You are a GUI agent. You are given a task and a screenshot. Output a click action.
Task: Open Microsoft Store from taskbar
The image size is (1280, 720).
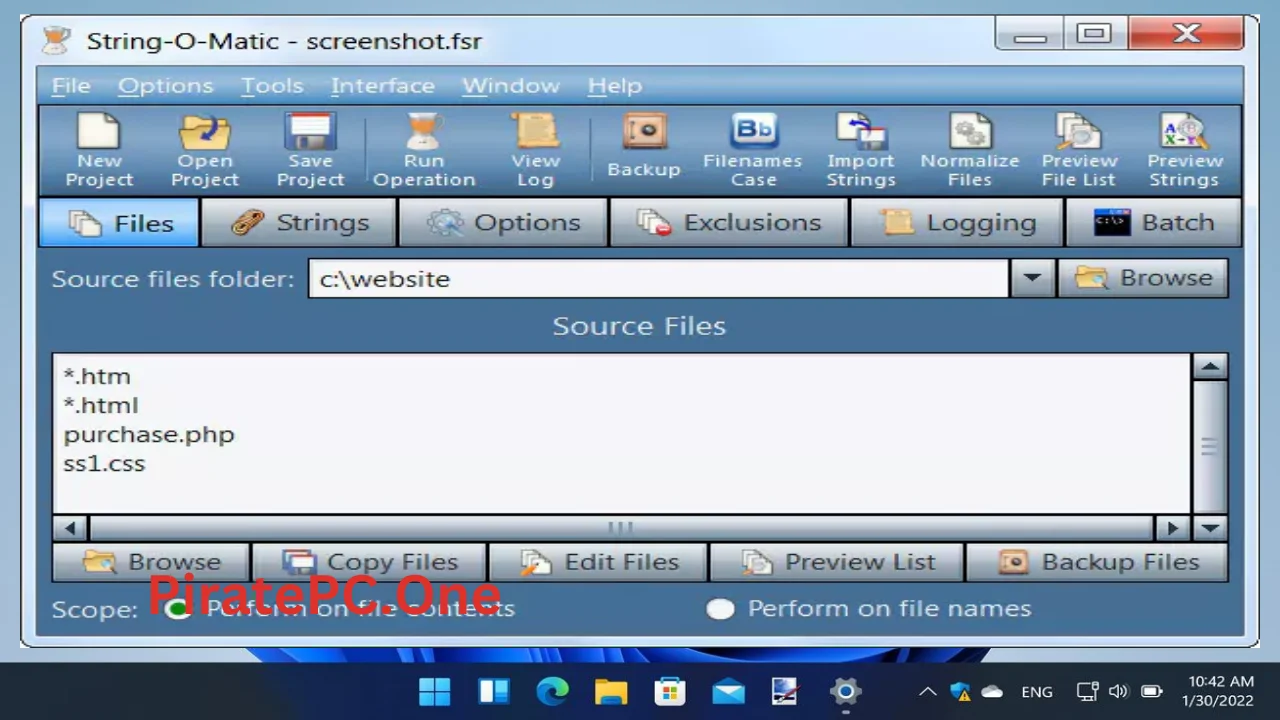[x=669, y=691]
